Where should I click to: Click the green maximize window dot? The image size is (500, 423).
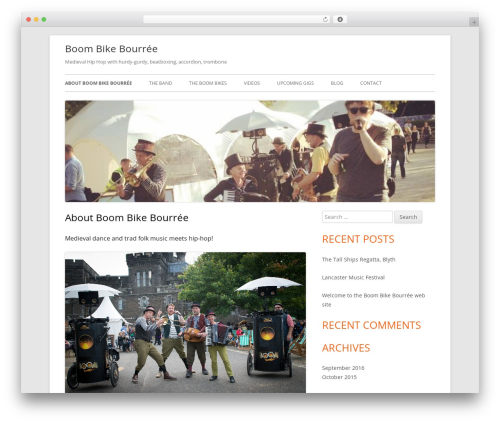pos(44,20)
